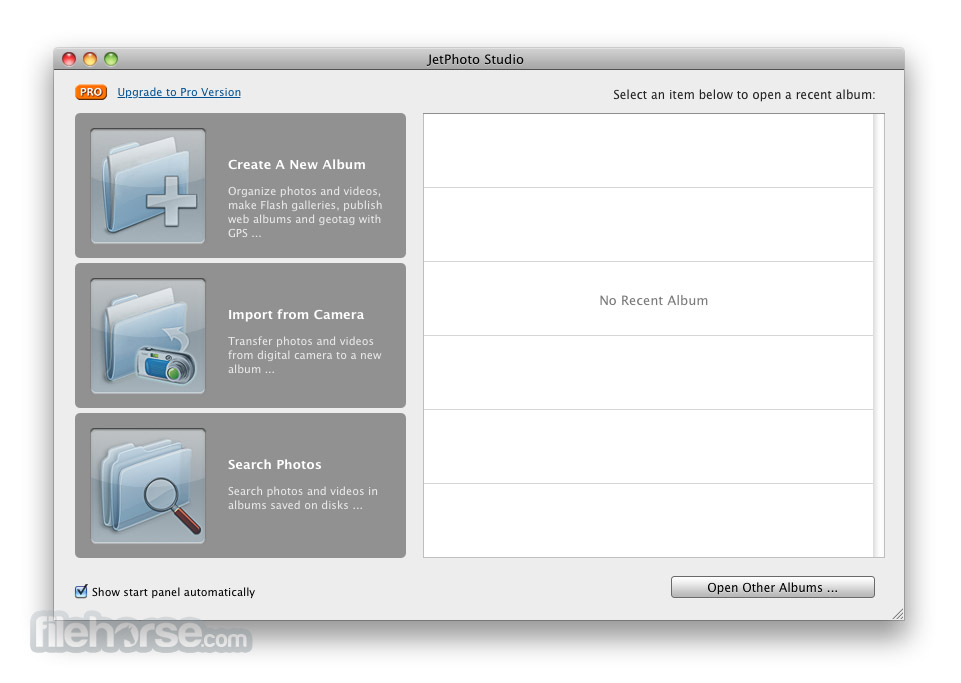Uncheck Show start panel automatically
Viewport: 961px width, 683px height.
click(x=81, y=591)
